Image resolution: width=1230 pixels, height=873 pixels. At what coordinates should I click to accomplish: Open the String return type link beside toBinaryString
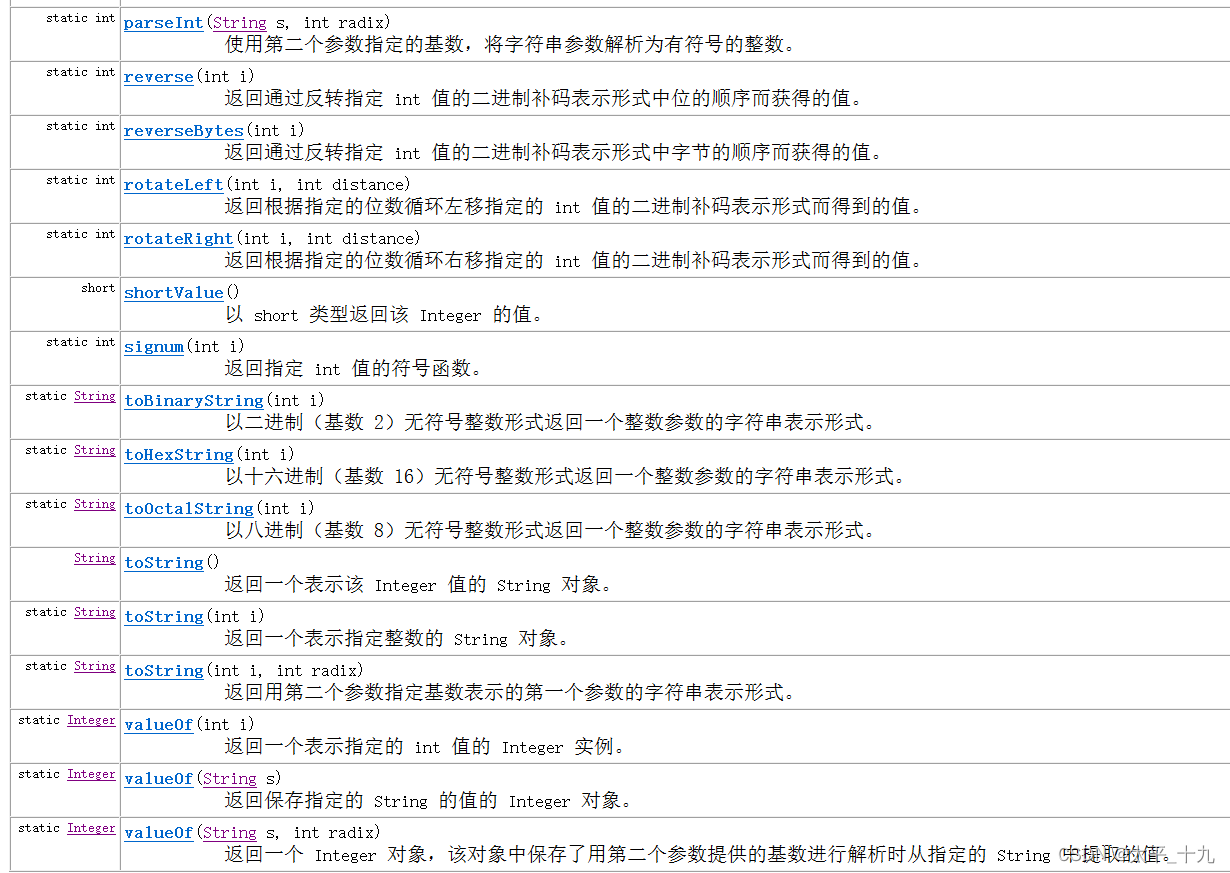(94, 395)
